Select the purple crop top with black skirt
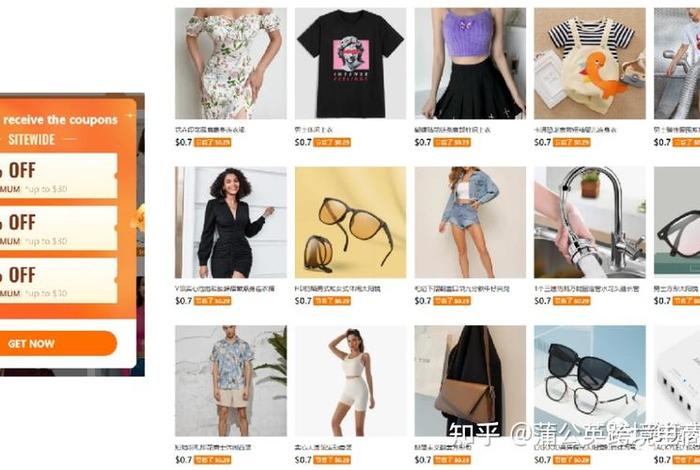 (x=470, y=63)
